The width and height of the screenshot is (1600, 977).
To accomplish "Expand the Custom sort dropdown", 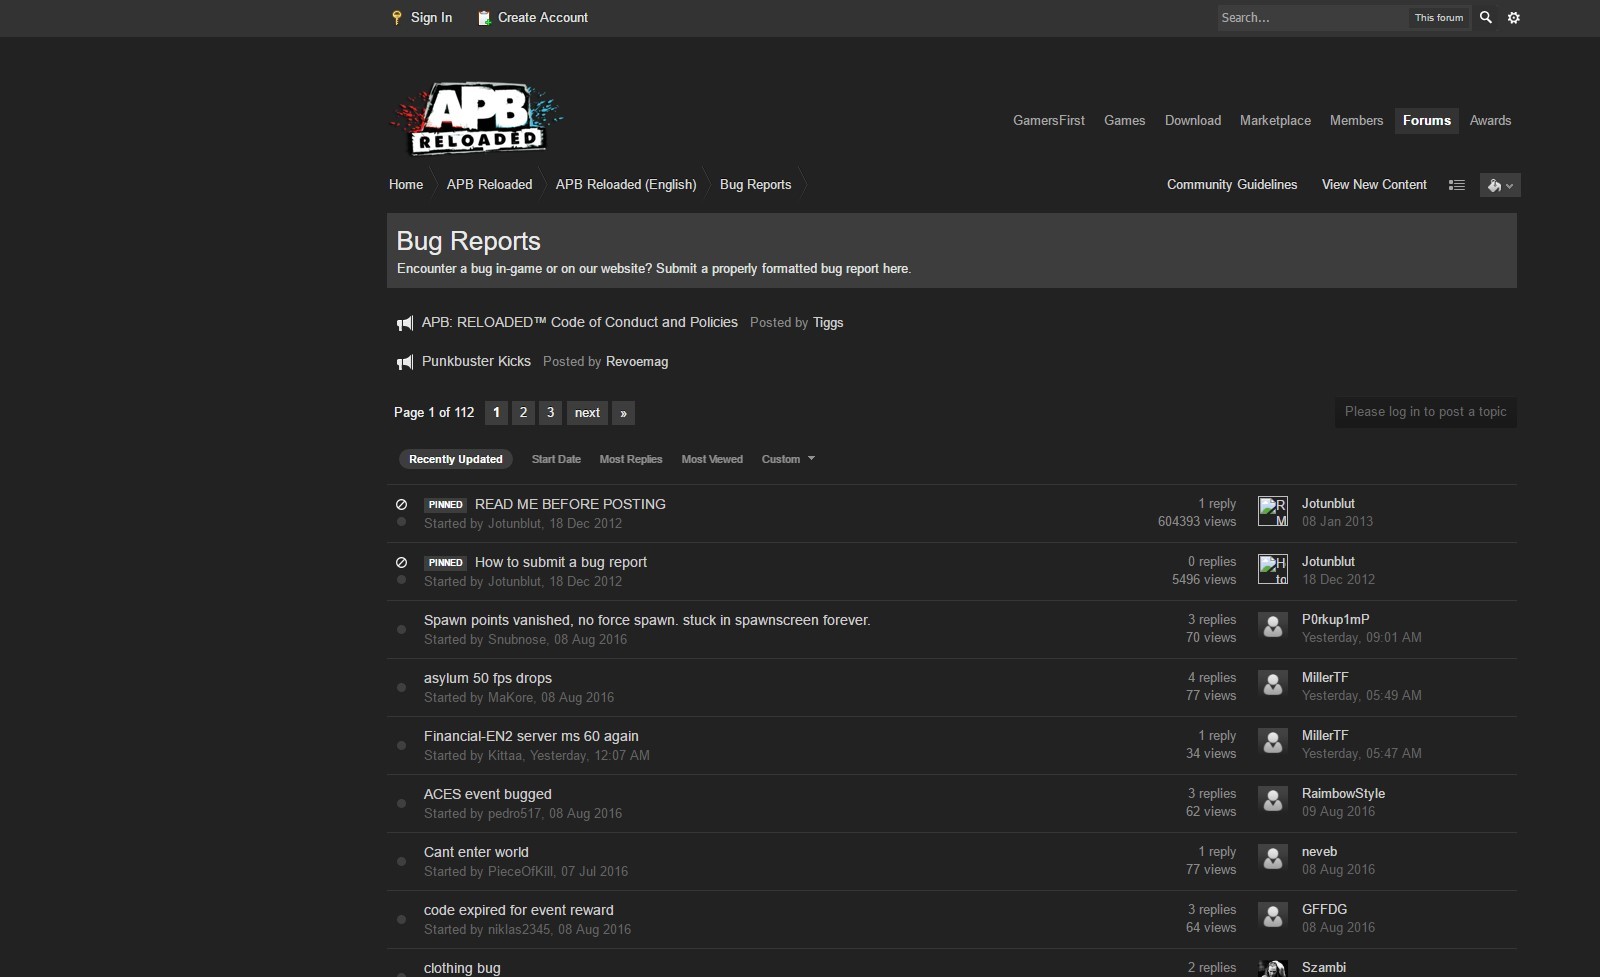I will (x=788, y=459).
